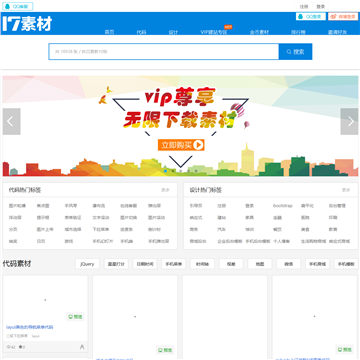This screenshot has width=360, height=360.
Task: Click the 引导页 design tag
Action: tap(196, 206)
